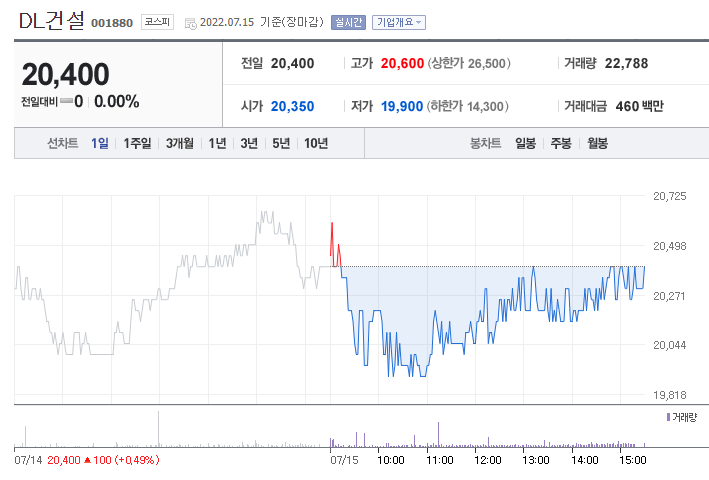Click the high price value 20,600
709x480 pixels.
click(402, 63)
